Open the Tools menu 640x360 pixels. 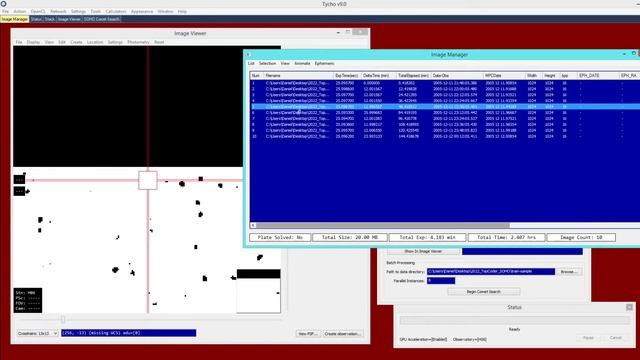96,11
